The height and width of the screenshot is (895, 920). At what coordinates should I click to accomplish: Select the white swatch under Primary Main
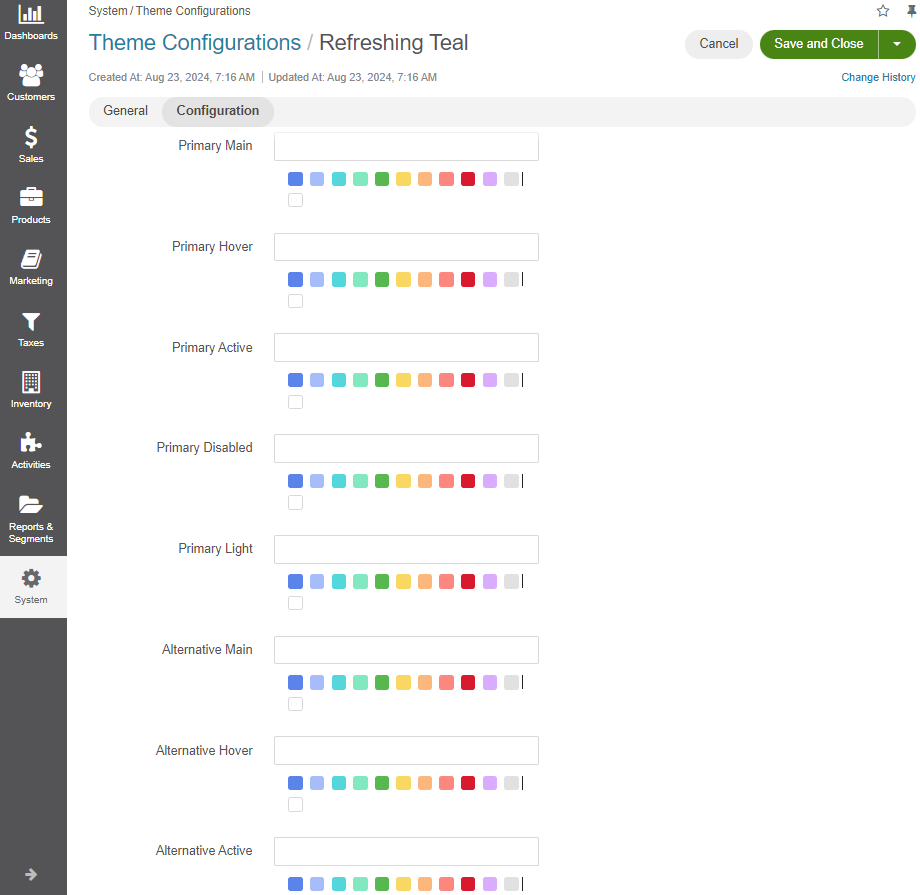[x=296, y=200]
